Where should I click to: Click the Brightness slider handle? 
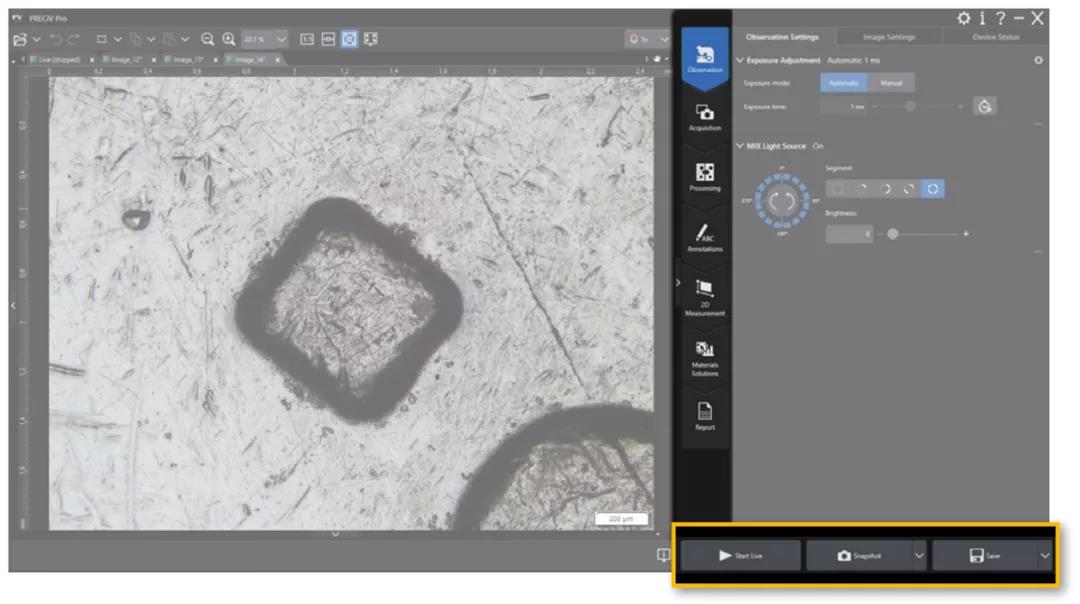893,234
